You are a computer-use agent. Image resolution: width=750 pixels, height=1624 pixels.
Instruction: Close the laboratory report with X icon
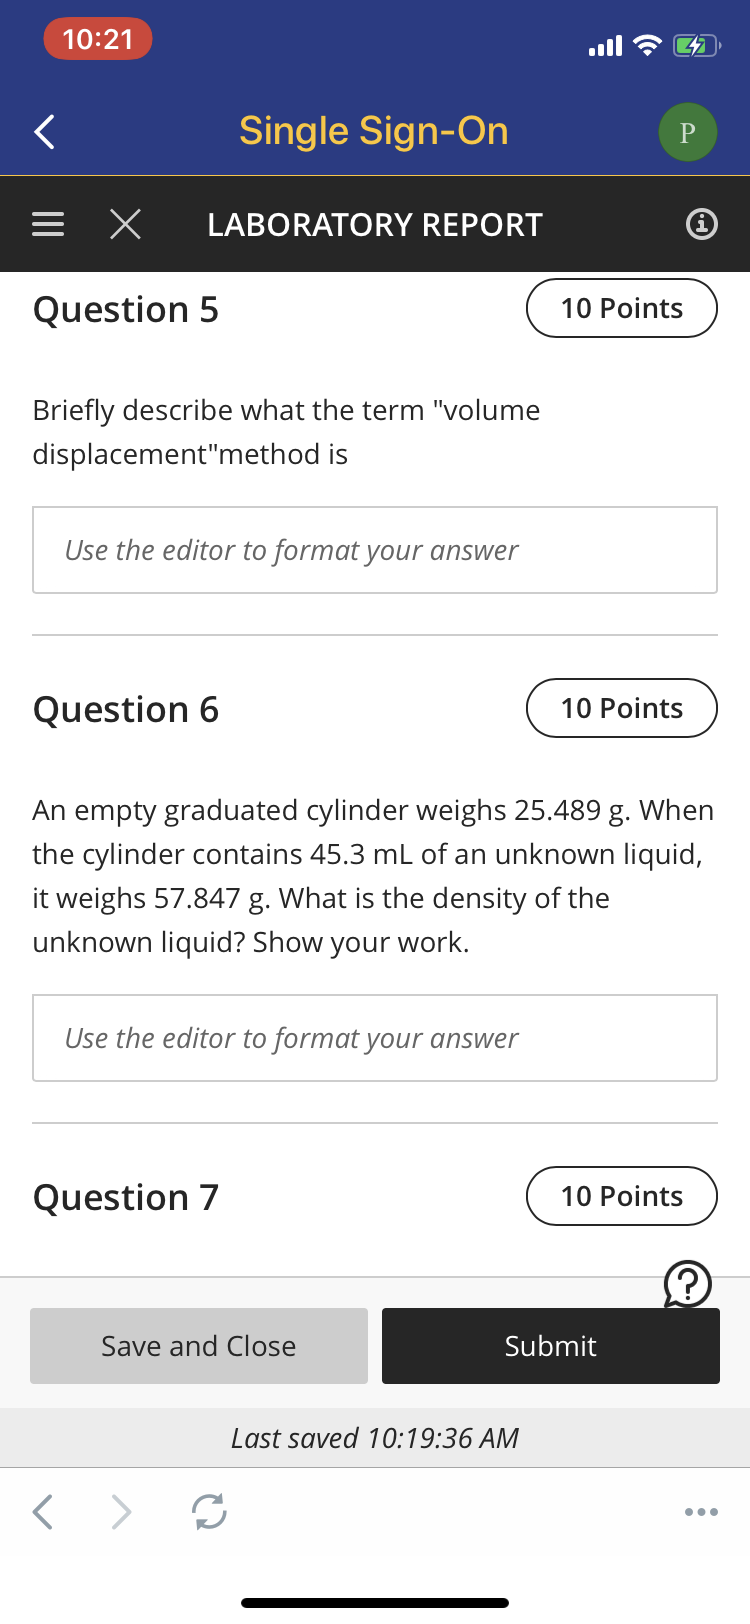(x=125, y=224)
